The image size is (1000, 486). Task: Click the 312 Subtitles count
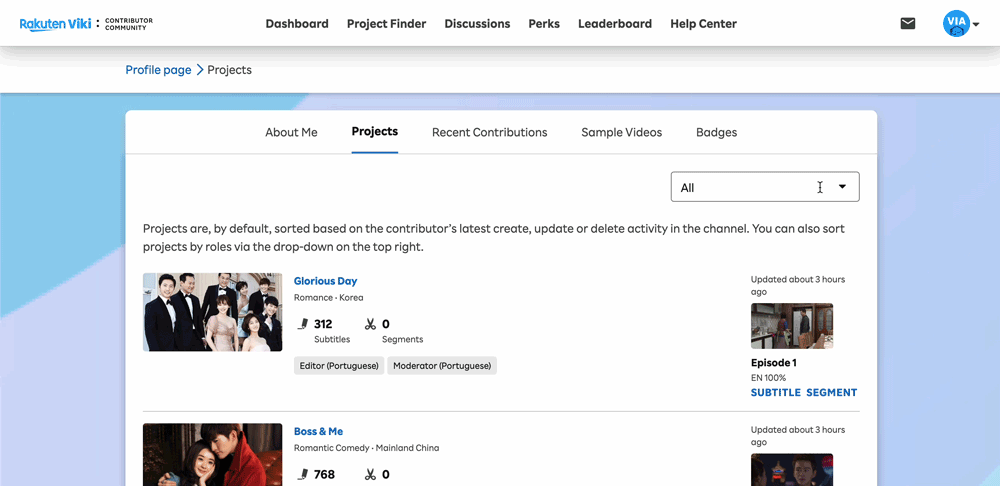(x=323, y=324)
